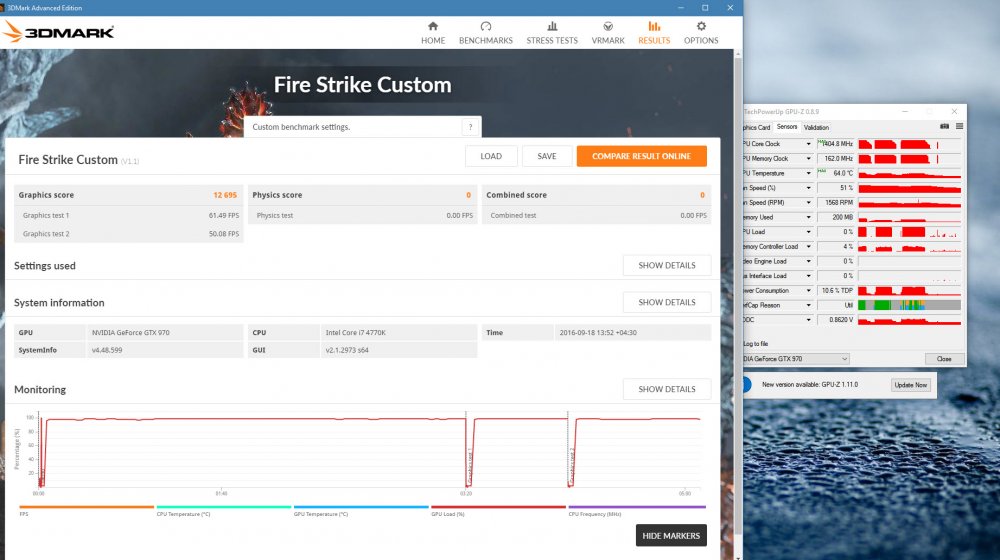
Task: Open the Options gear
Action: (x=701, y=32)
